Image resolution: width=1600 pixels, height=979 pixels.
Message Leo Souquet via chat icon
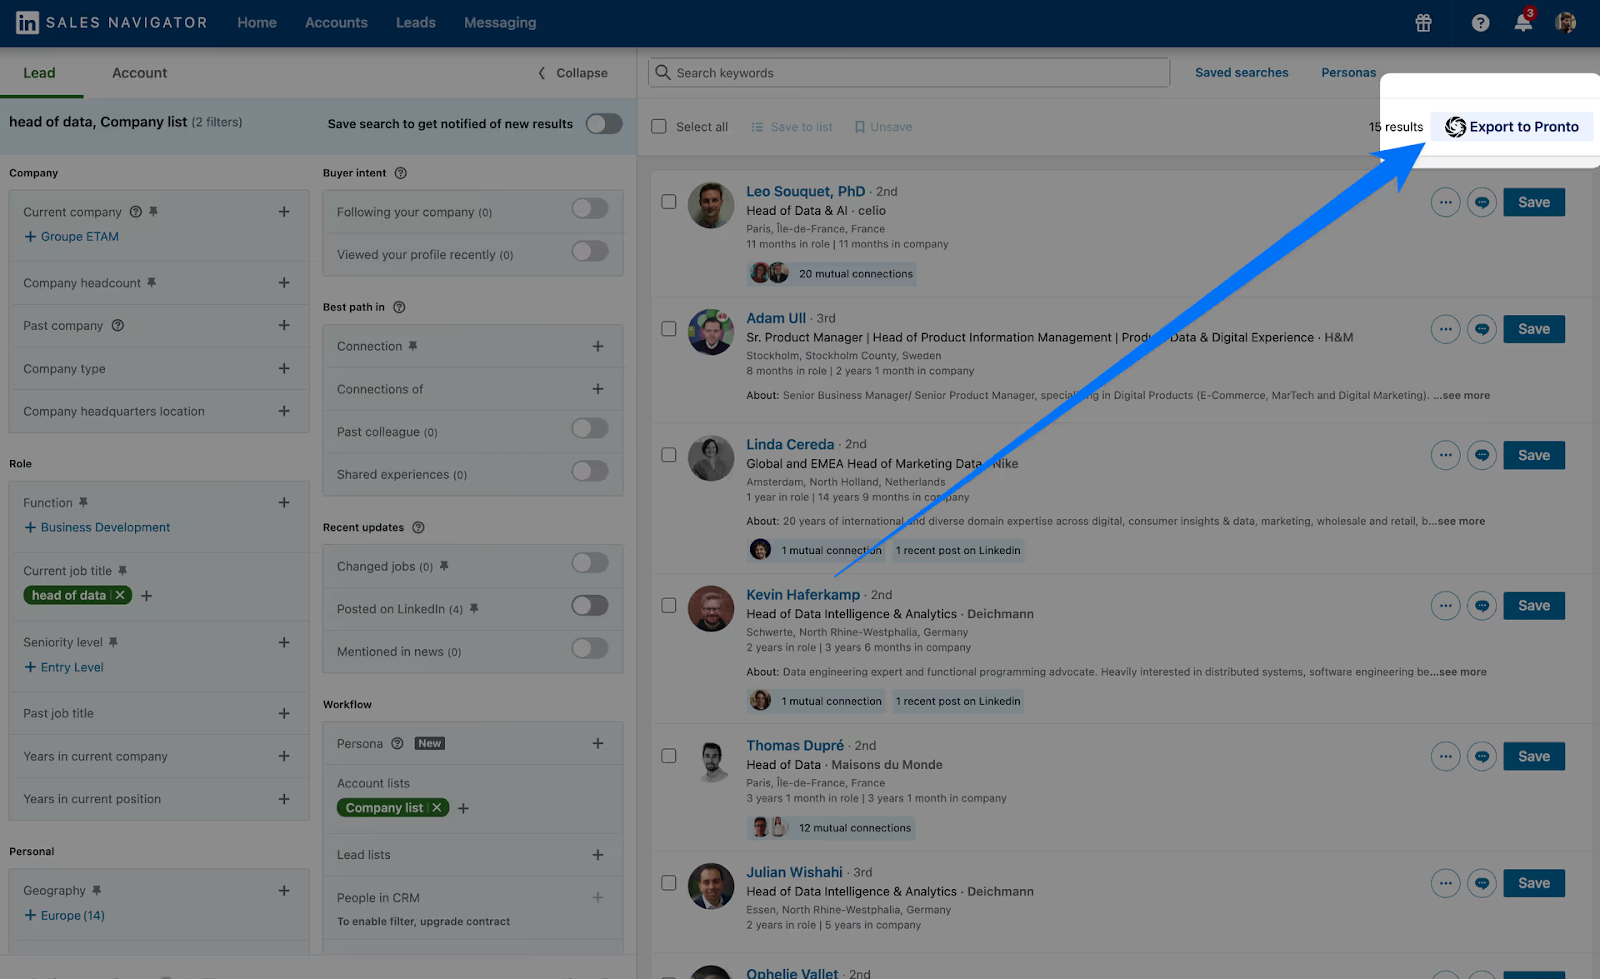click(1482, 202)
